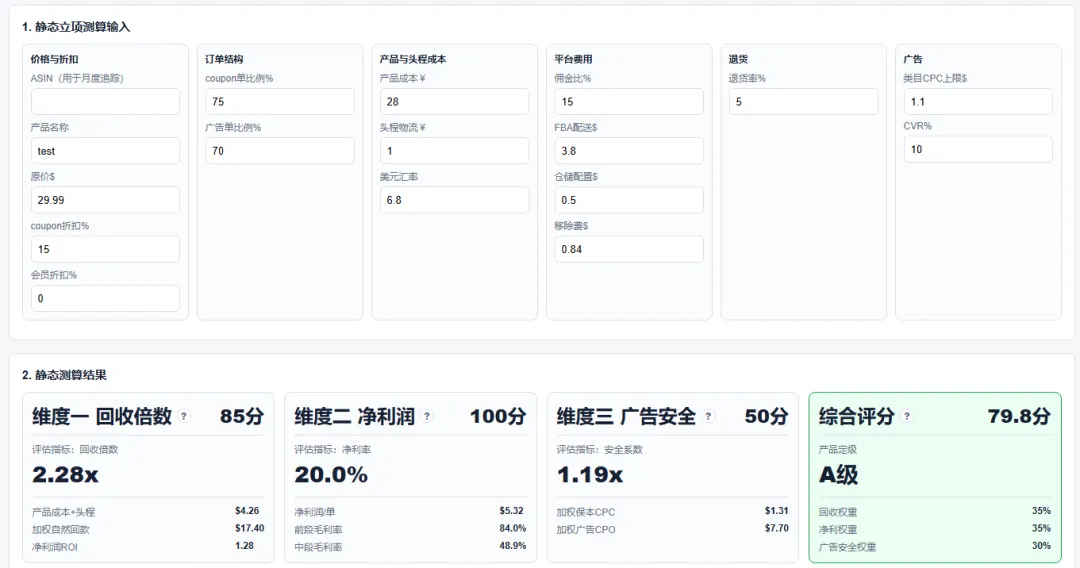The height and width of the screenshot is (568, 1080).
Task: Edit the FBA配送$ field showing 3.8
Action: tap(629, 151)
